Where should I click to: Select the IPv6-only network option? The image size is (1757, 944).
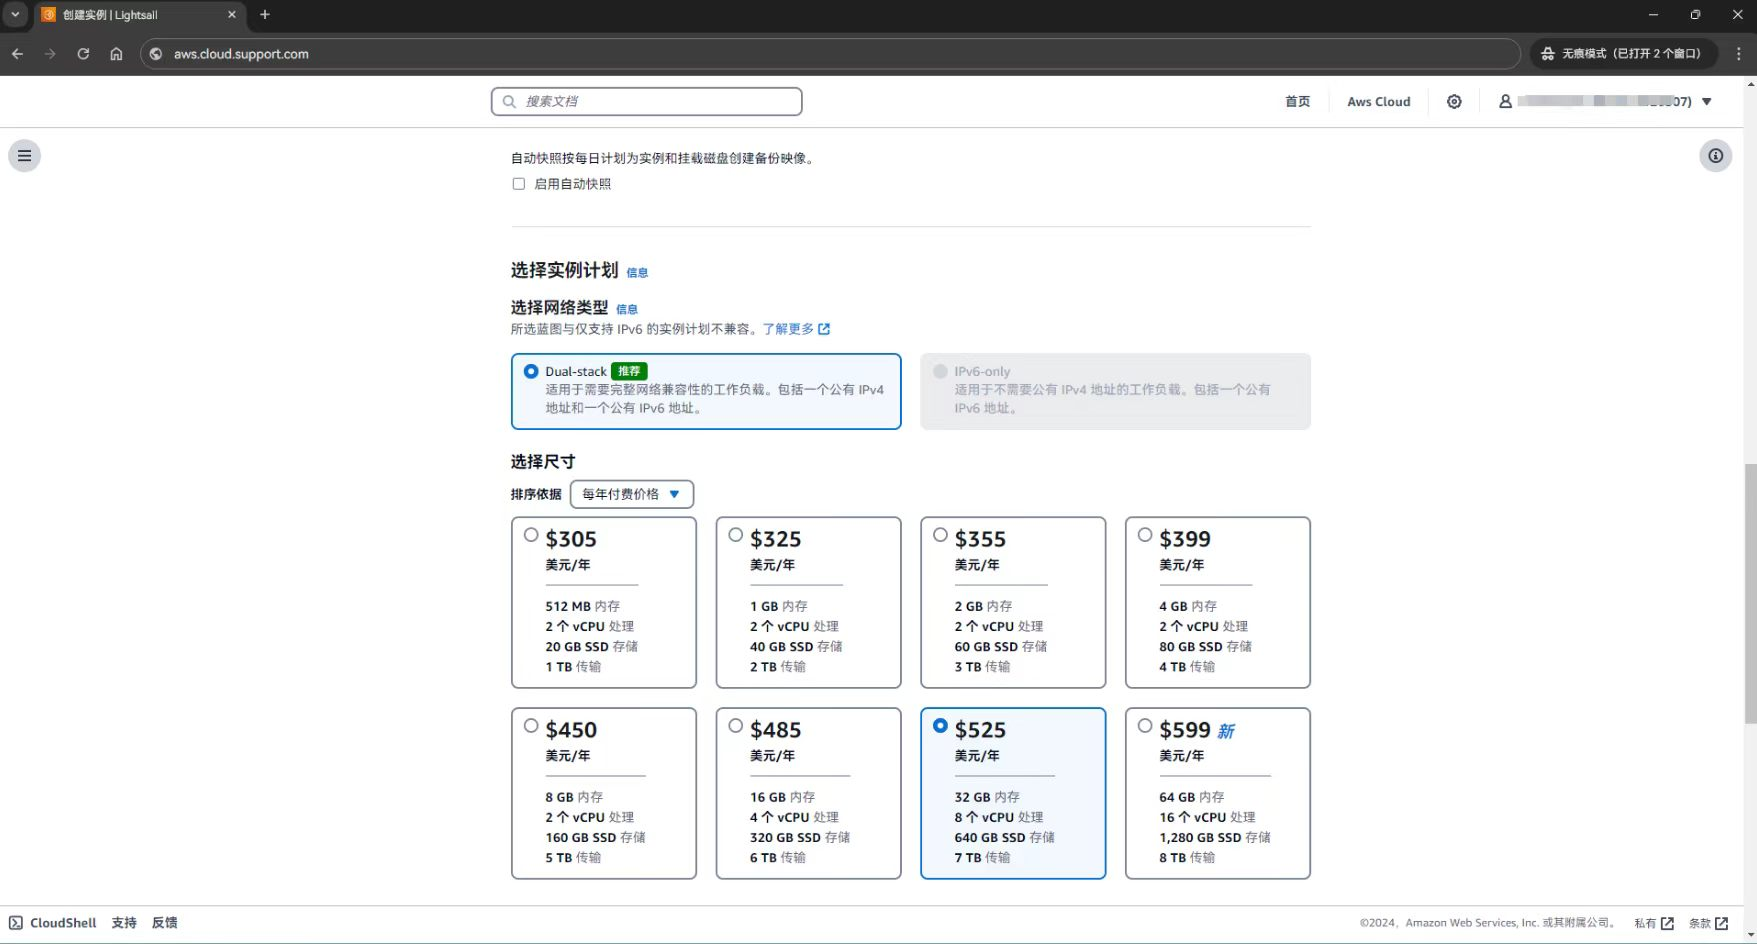(940, 371)
